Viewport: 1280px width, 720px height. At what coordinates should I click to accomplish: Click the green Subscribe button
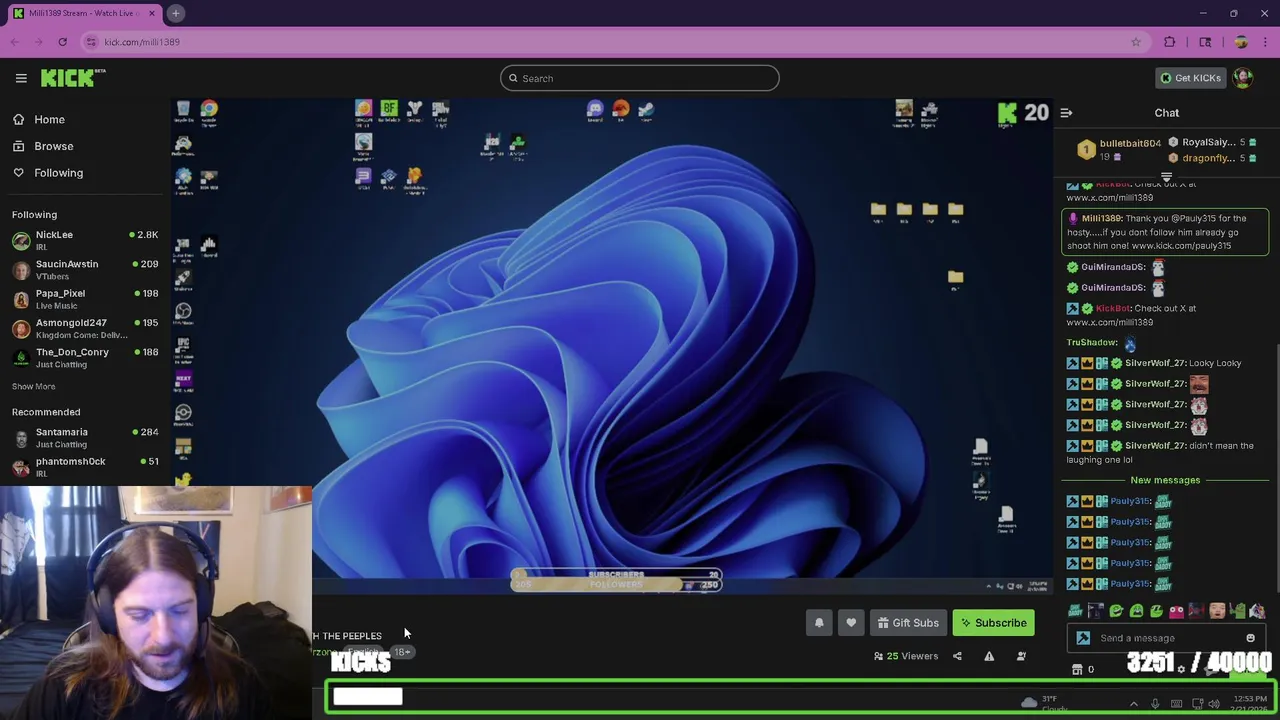[x=994, y=623]
